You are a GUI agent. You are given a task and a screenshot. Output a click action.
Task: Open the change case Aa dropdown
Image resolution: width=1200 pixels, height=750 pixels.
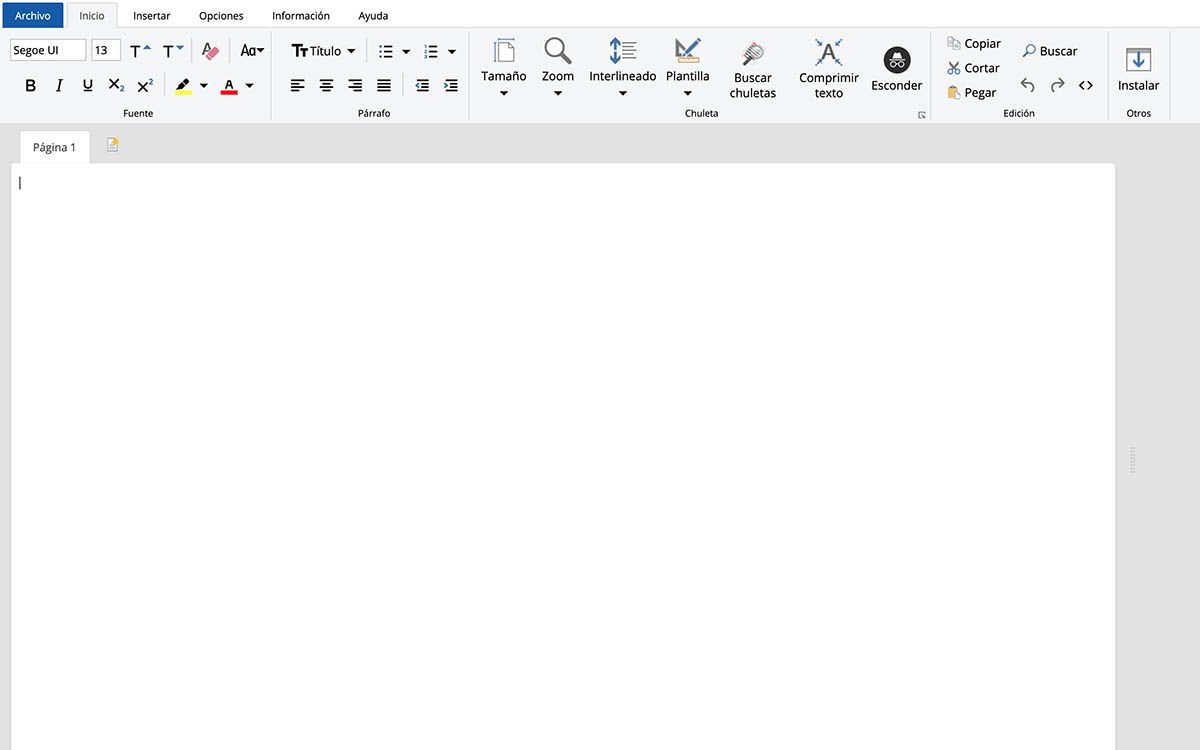coord(252,50)
